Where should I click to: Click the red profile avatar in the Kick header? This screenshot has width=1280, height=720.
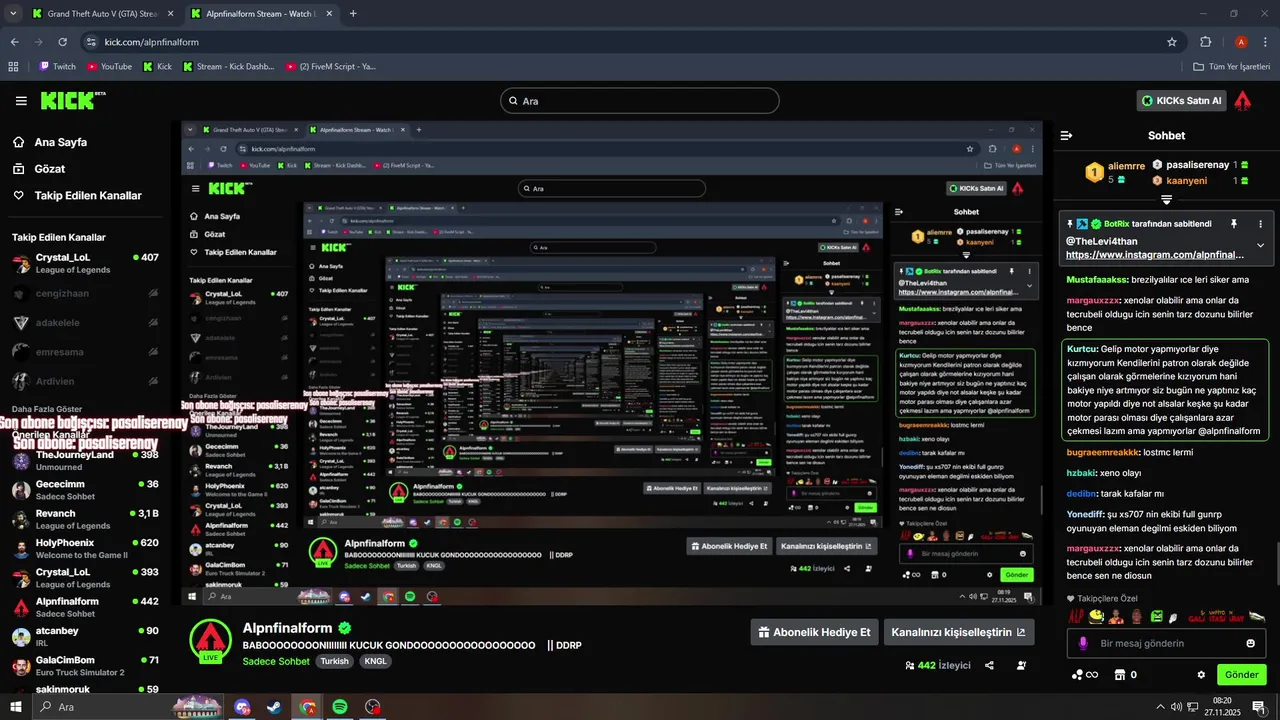tap(1243, 100)
